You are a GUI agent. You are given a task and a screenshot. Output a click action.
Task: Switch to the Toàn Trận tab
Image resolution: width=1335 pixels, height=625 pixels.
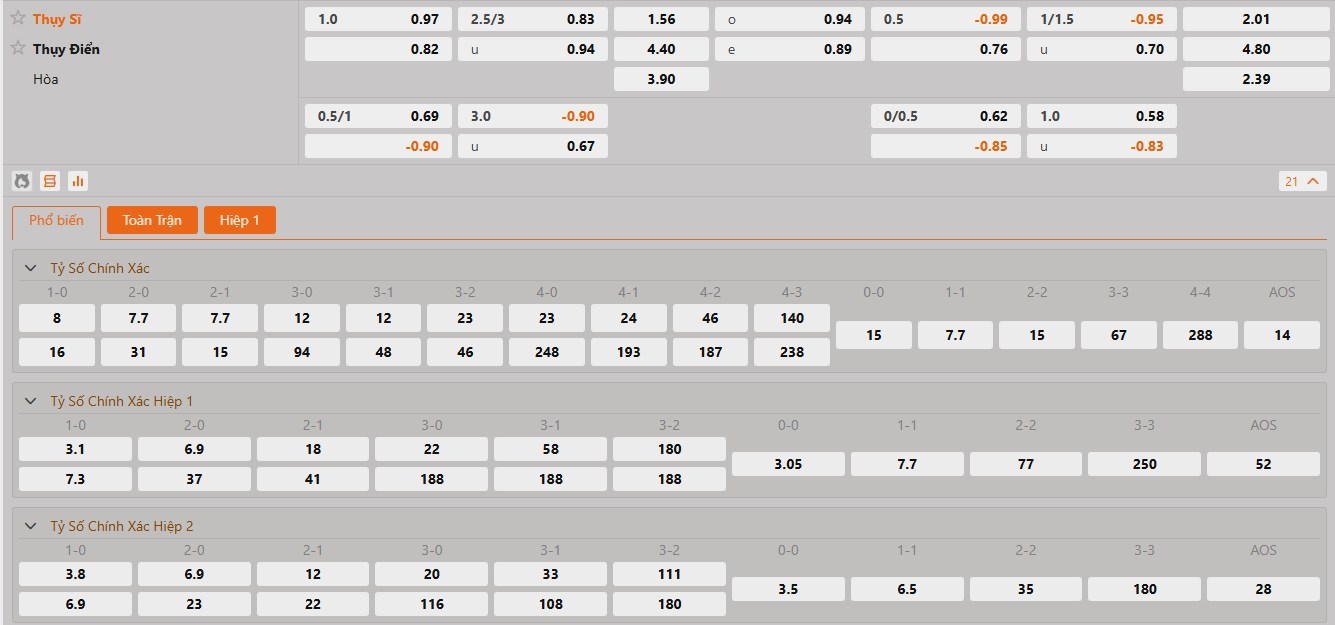[152, 220]
